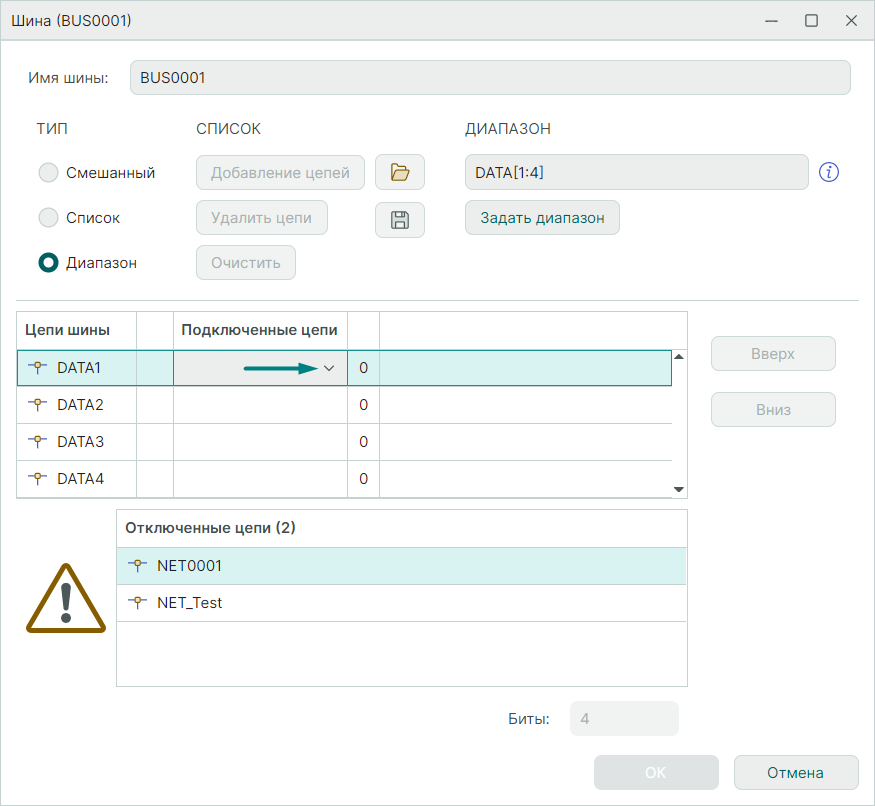Click the Цепи шины column header
This screenshot has height=806, width=875.
(68, 330)
